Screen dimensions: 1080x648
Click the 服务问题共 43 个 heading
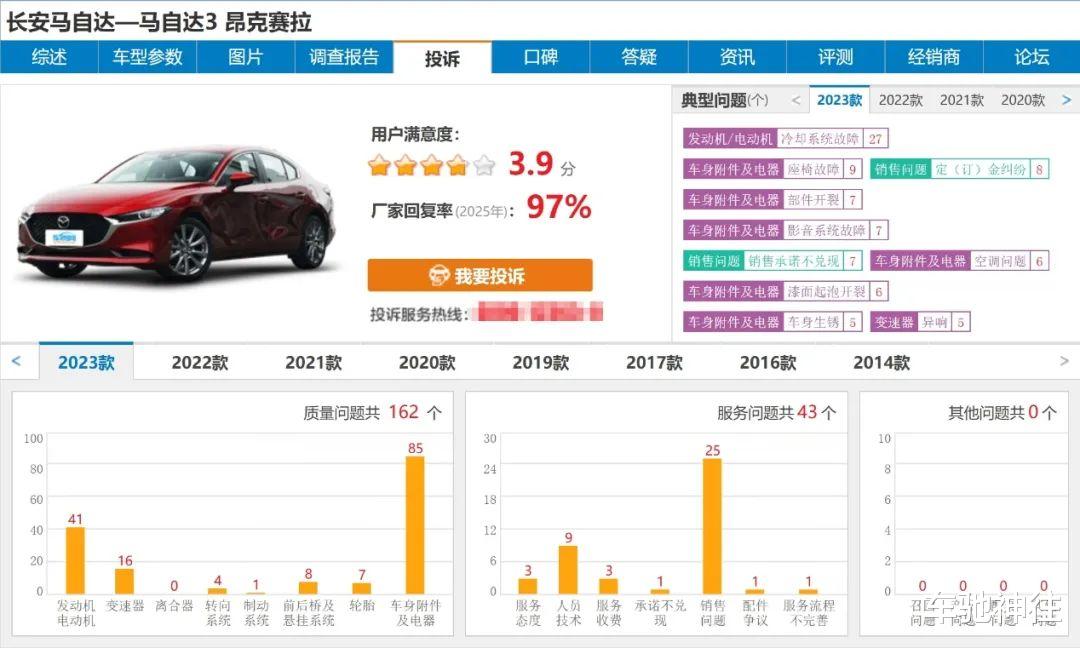point(776,412)
